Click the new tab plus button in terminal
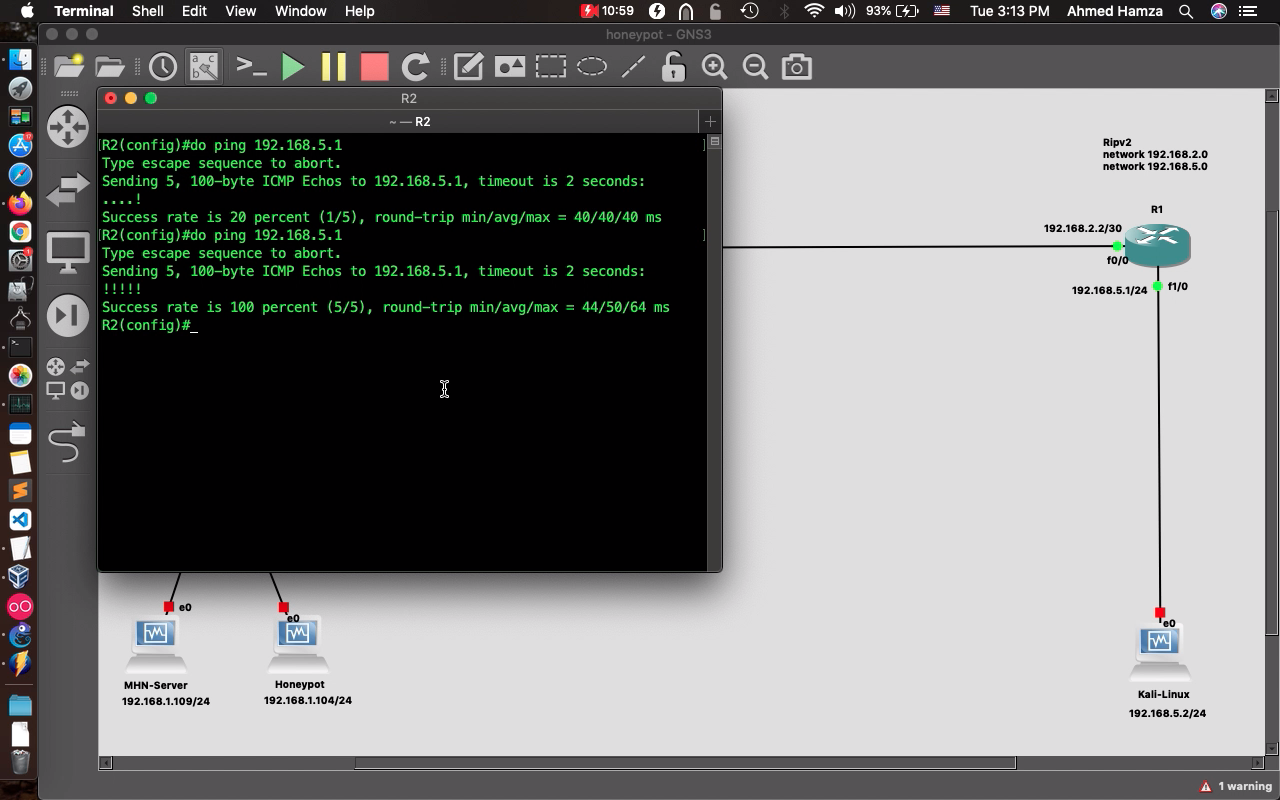The height and width of the screenshot is (800, 1280). pyautogui.click(x=710, y=121)
